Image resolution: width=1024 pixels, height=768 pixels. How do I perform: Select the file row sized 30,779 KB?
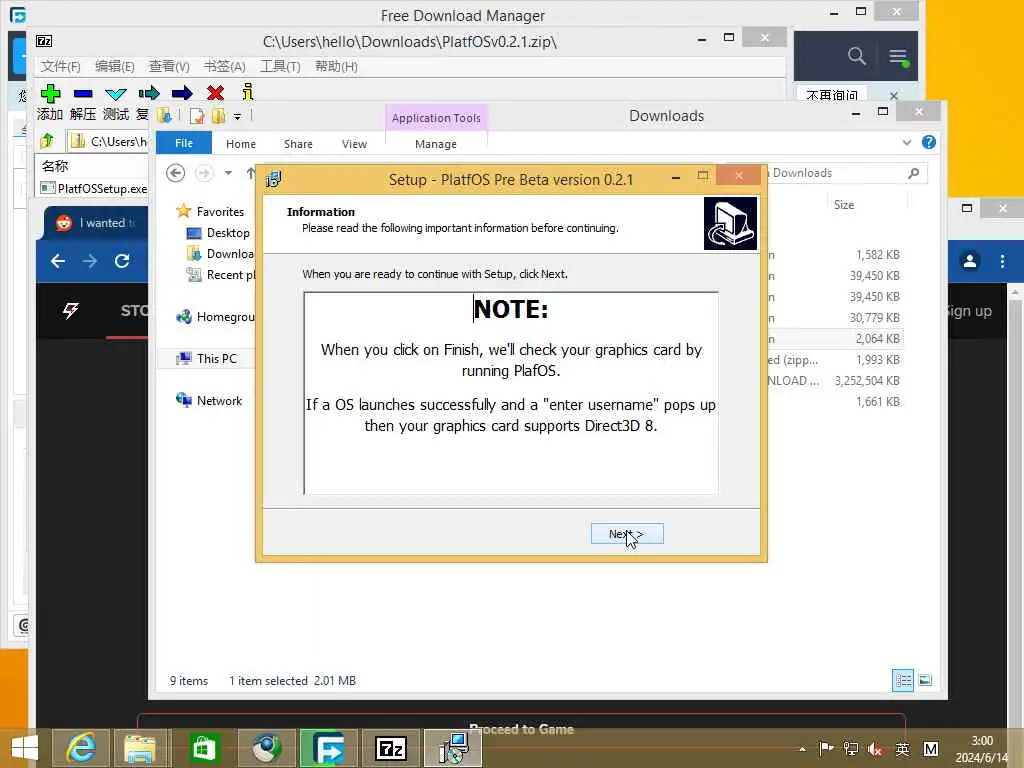coord(835,318)
